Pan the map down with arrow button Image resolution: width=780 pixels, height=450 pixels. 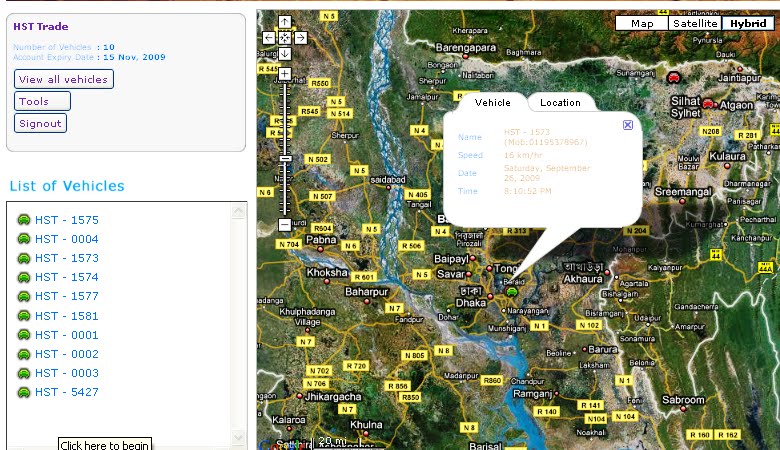(285, 54)
